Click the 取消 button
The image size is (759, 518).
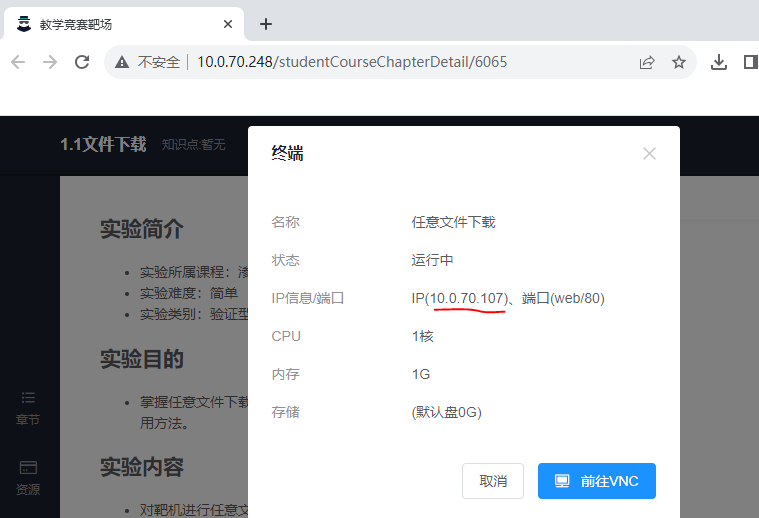pyautogui.click(x=493, y=481)
